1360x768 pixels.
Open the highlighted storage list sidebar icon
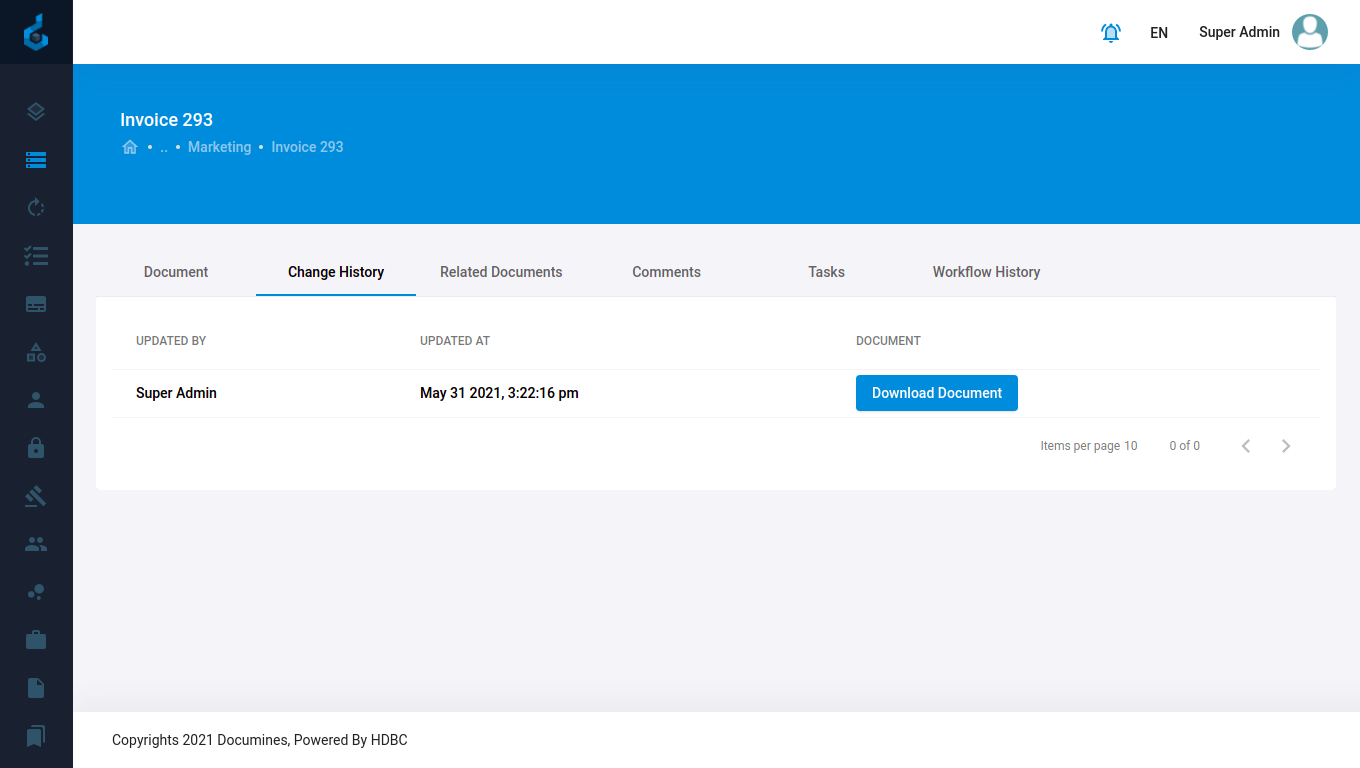tap(36, 160)
